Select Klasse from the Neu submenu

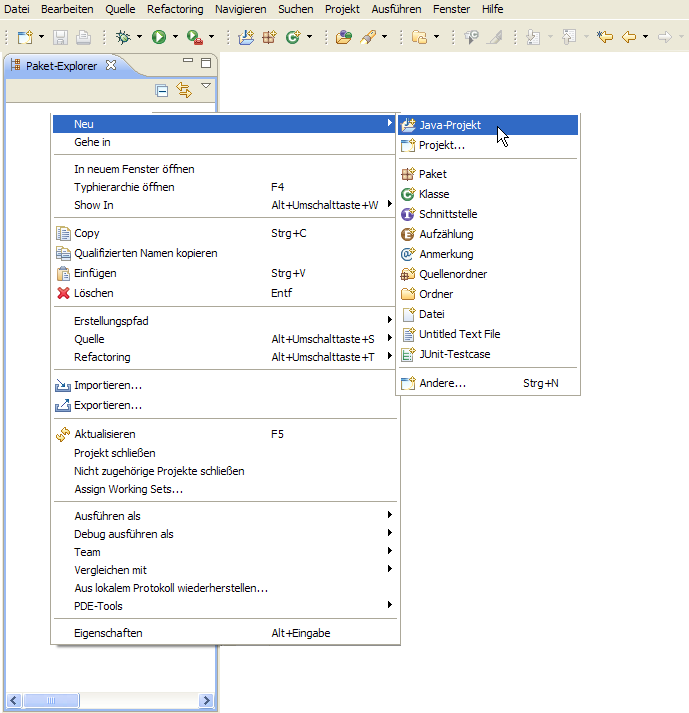tap(434, 194)
